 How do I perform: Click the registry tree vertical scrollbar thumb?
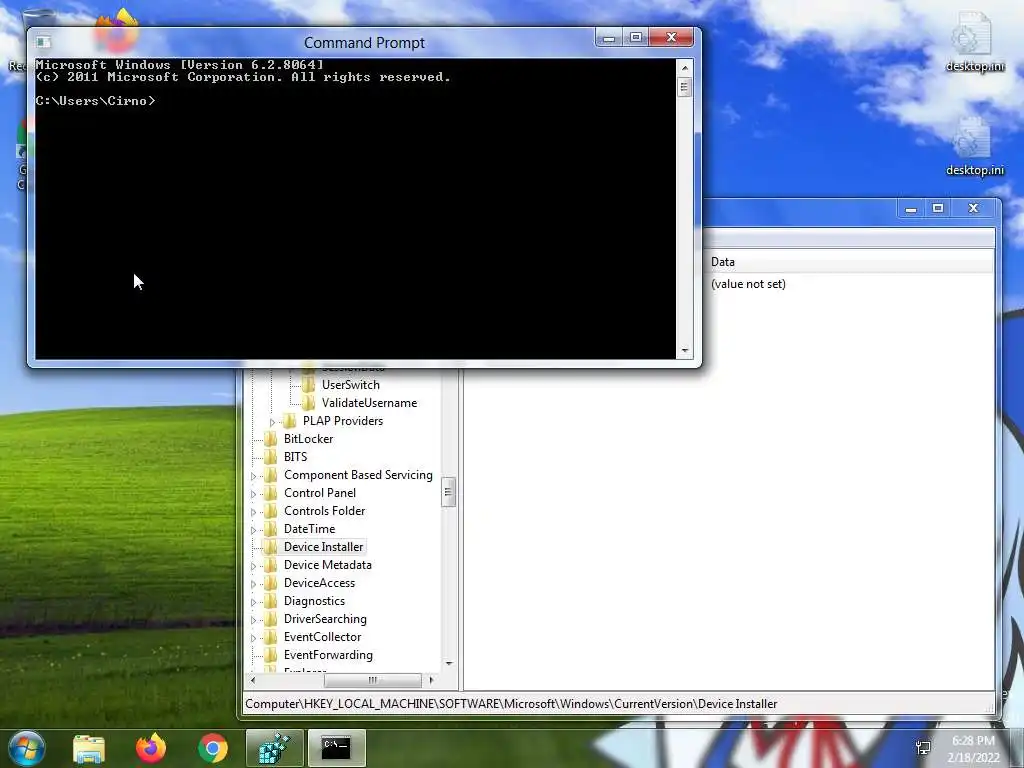pyautogui.click(x=448, y=492)
